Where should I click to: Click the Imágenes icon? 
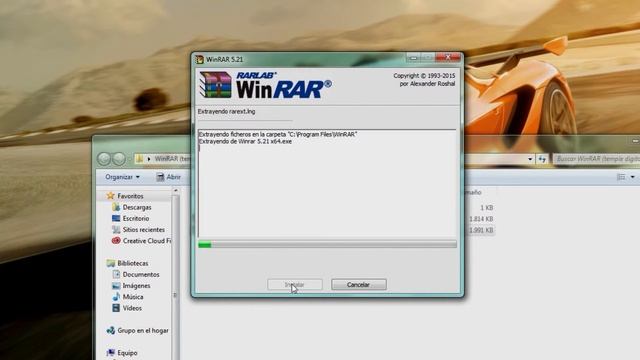116,286
